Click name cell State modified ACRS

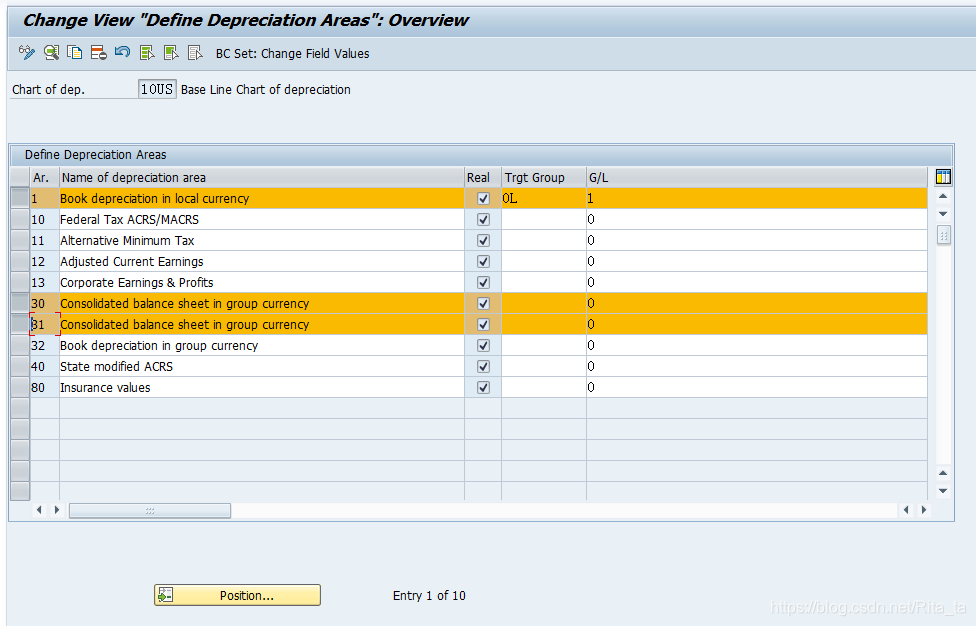coord(262,367)
